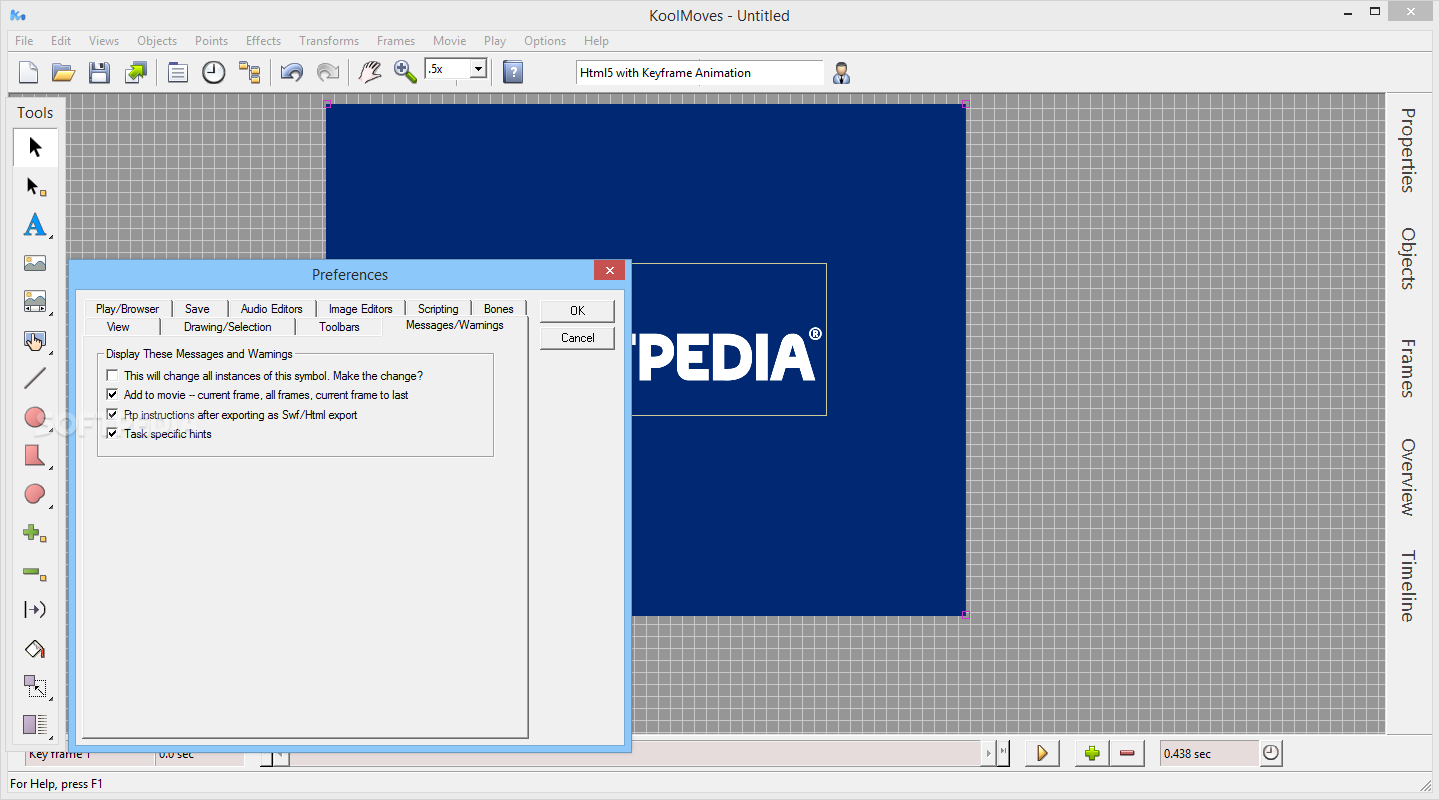Open the Drawing/Selection tab
The width and height of the screenshot is (1440, 800).
(228, 327)
